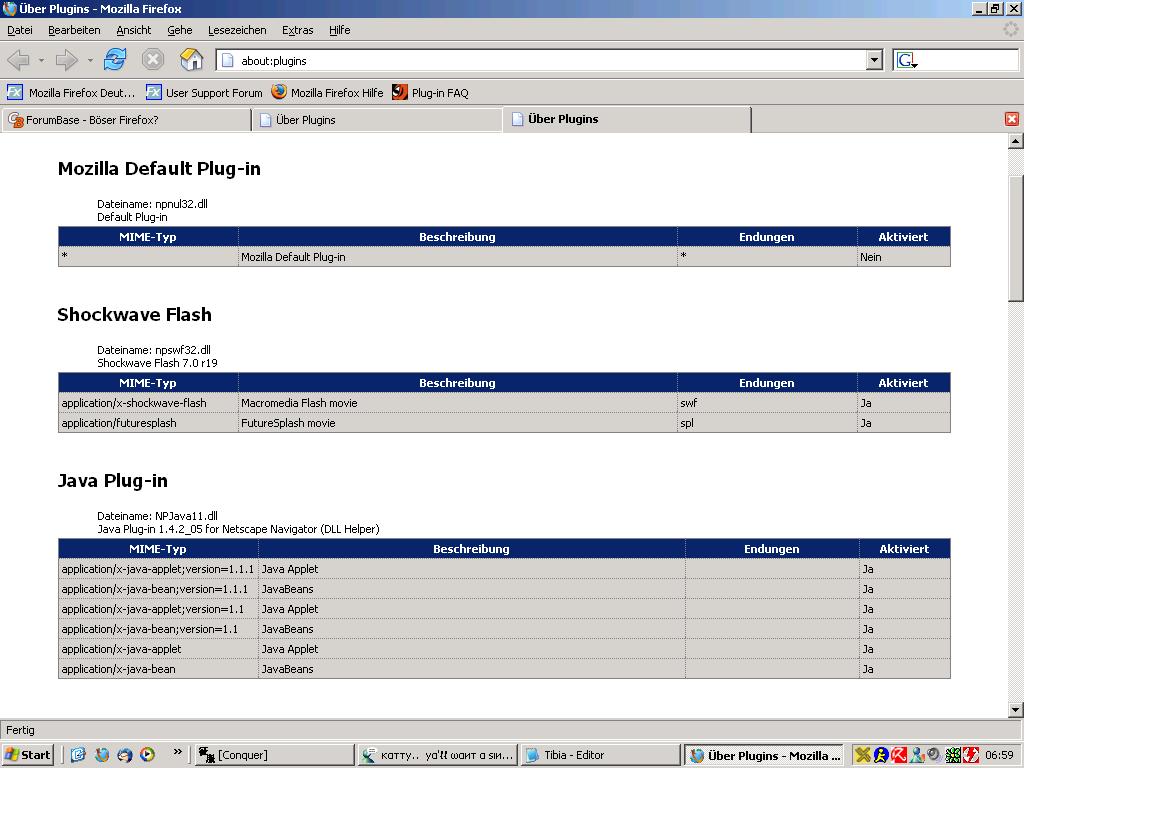
Task: Click the green grid tray icon
Action: click(x=953, y=755)
